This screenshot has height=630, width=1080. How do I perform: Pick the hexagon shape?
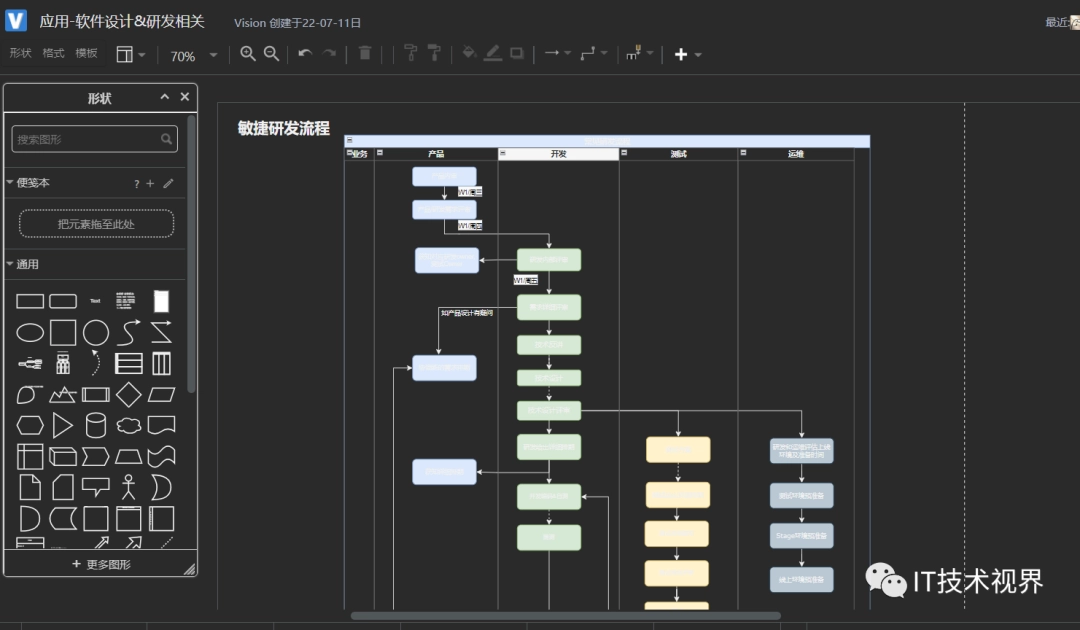(x=30, y=426)
